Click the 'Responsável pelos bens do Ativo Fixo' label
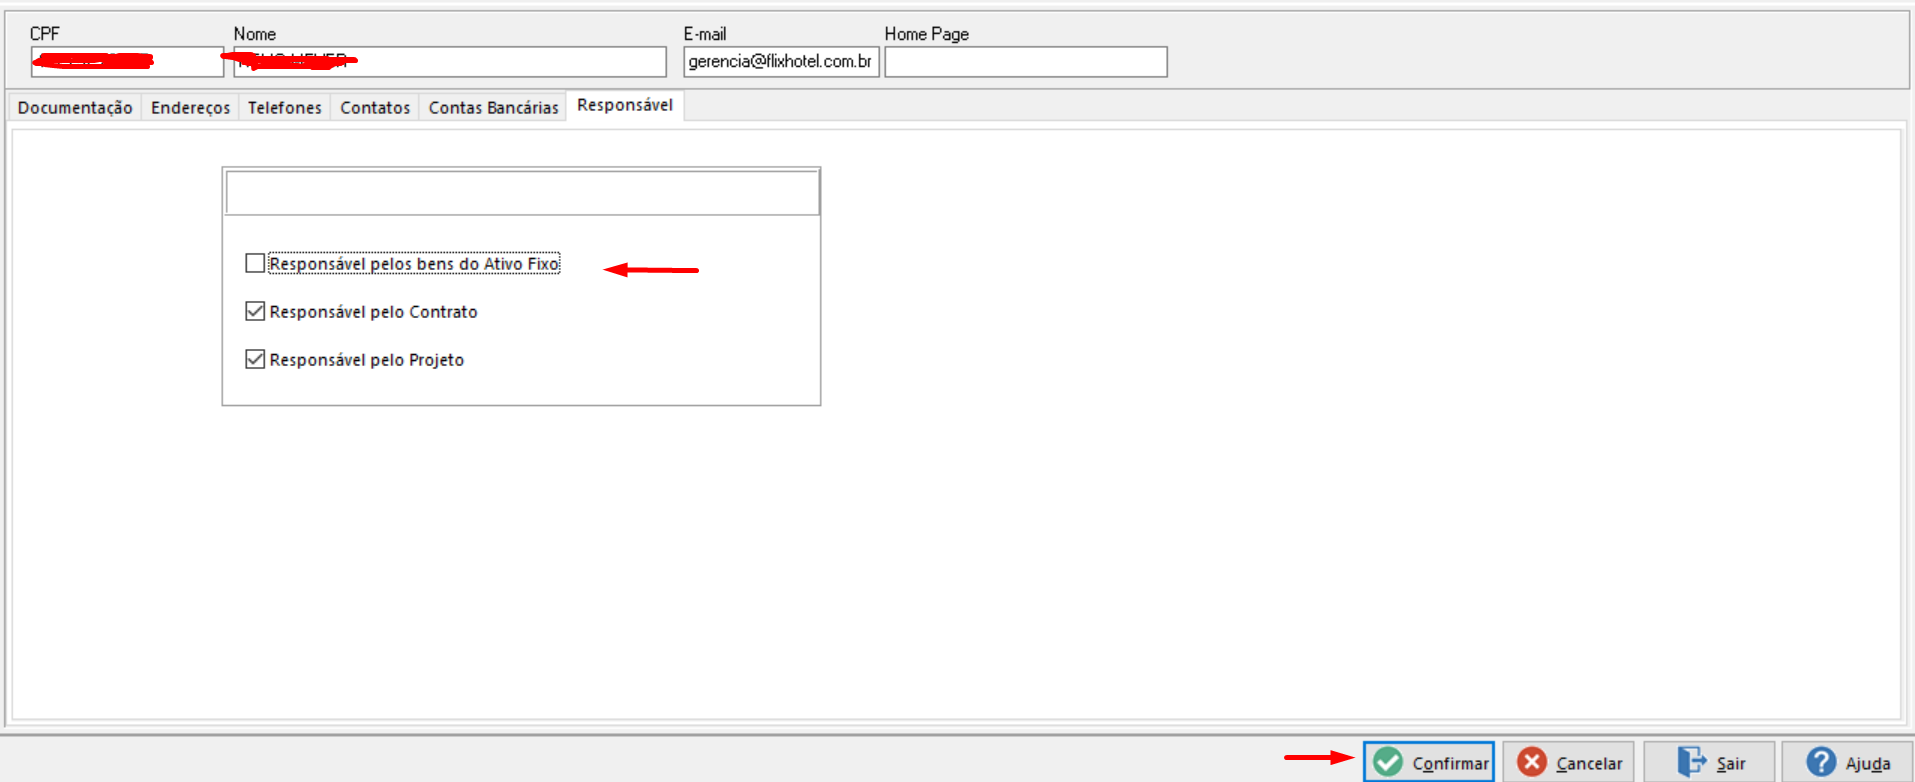 click(x=414, y=264)
